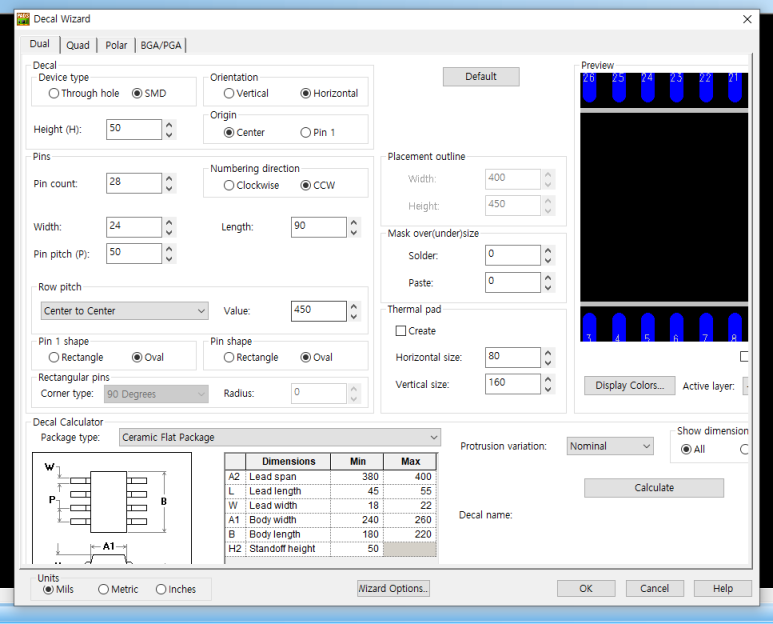Open the Center to Center row pitch dropdown
The width and height of the screenshot is (773, 624).
coord(125,311)
